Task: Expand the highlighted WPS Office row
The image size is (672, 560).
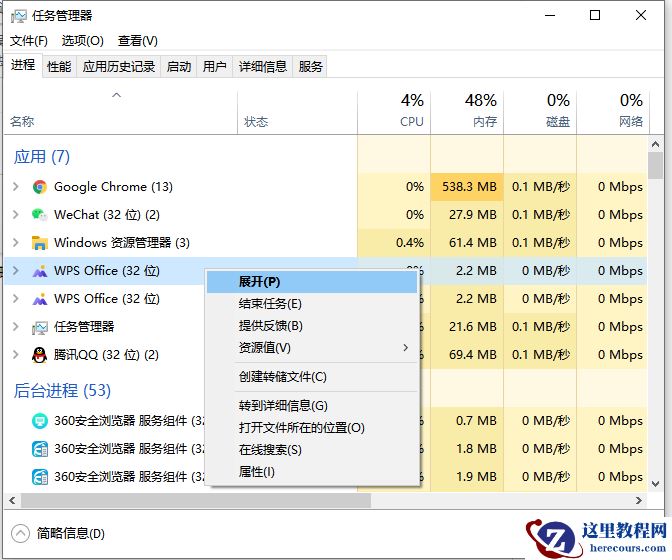Action: click(16, 271)
